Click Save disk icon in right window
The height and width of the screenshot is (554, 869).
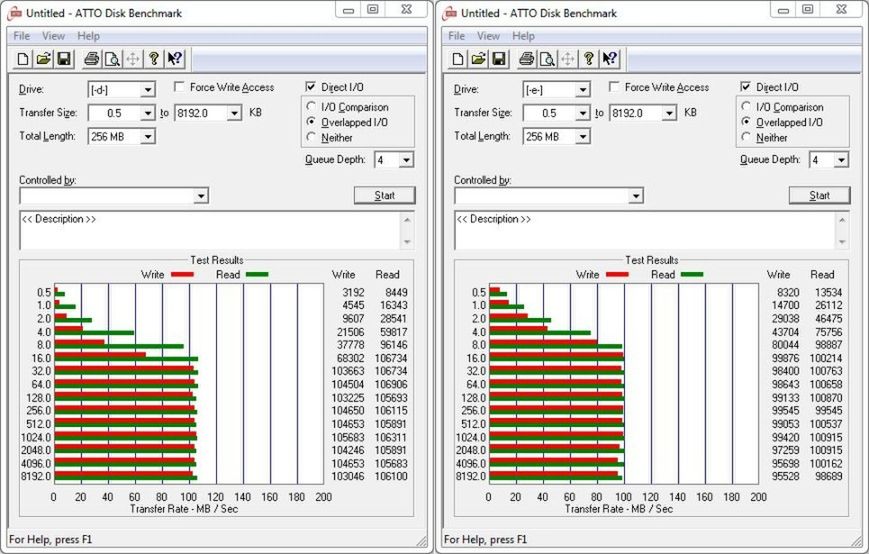click(x=499, y=59)
